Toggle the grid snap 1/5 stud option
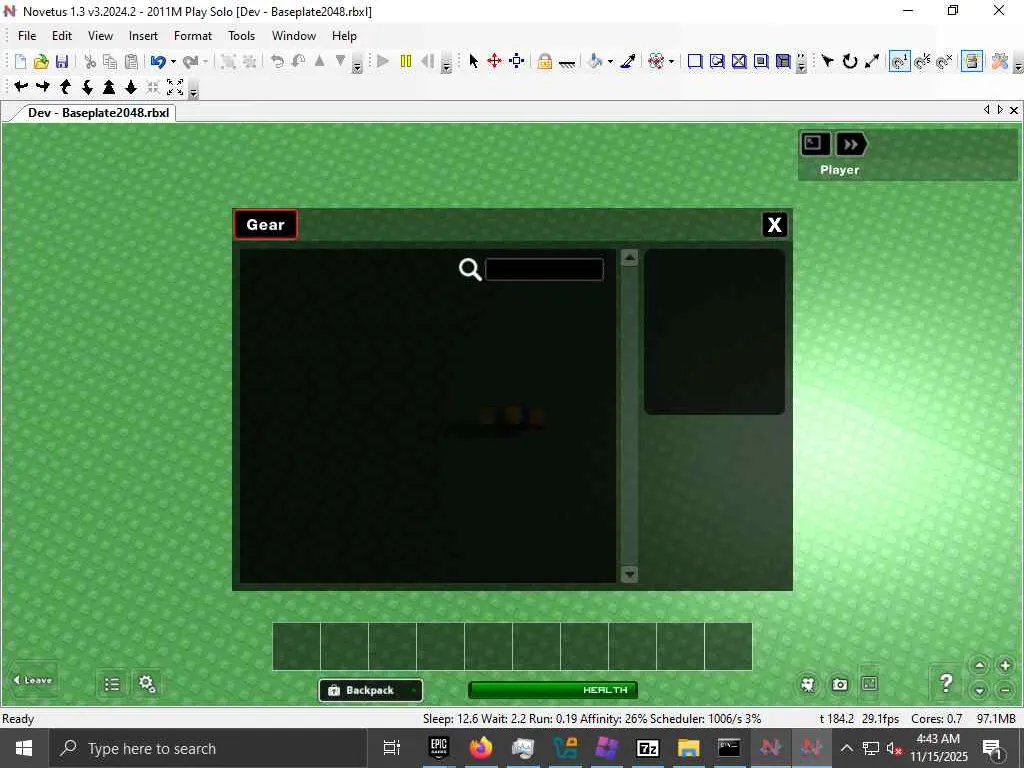 [x=922, y=61]
